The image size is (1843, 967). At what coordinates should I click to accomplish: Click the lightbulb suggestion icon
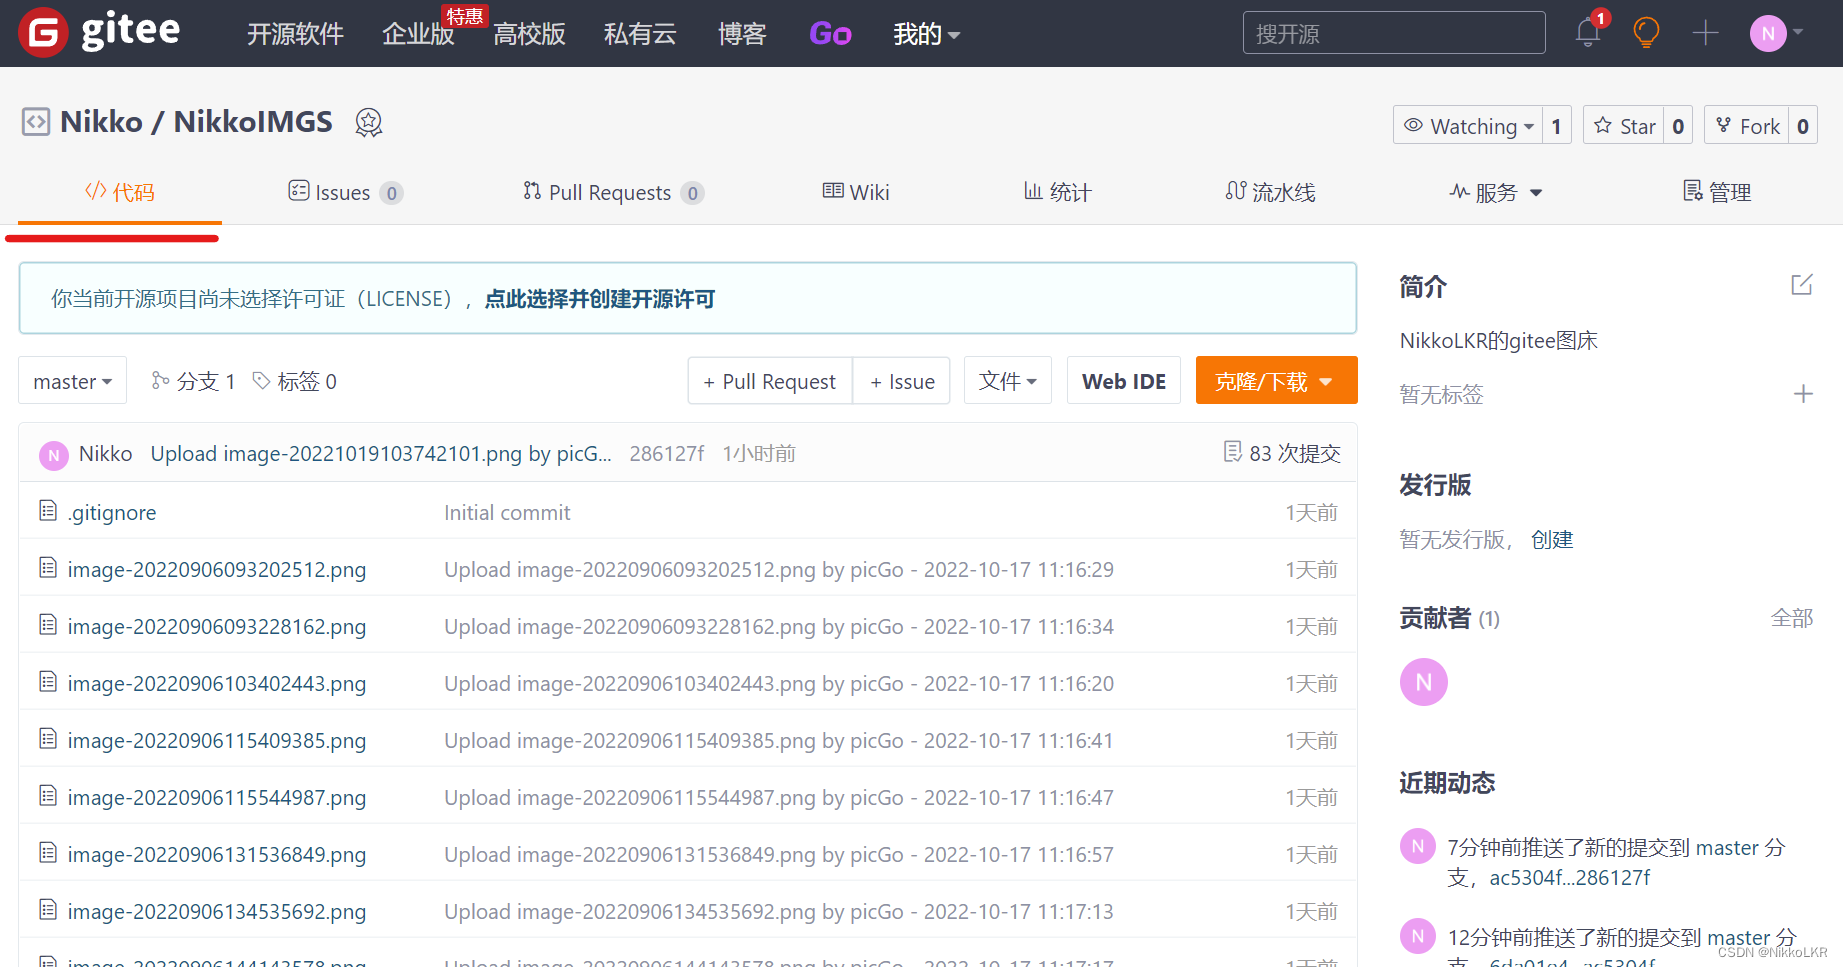[x=1646, y=33]
